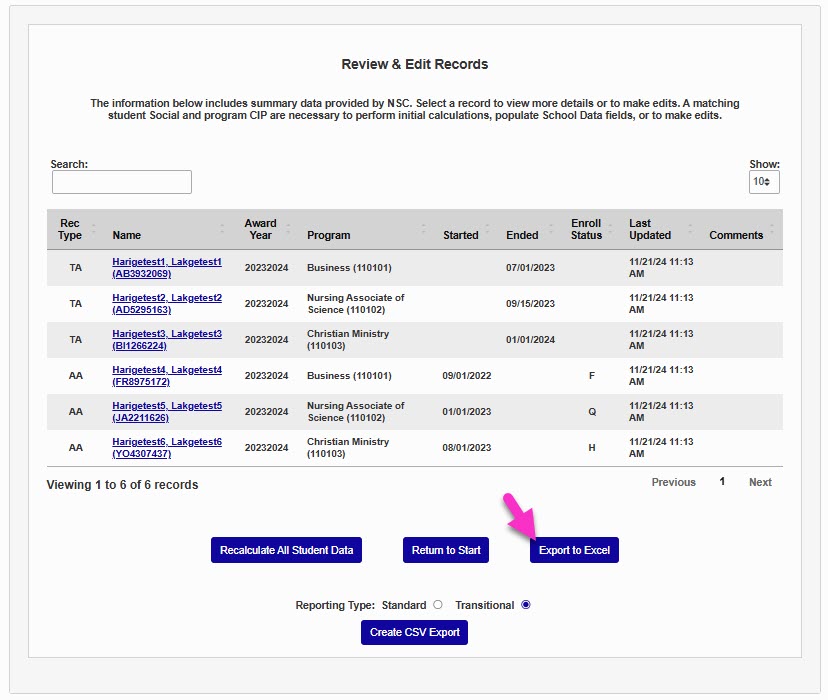Sort table by Program column
This screenshot has width=828, height=700.
tap(329, 235)
